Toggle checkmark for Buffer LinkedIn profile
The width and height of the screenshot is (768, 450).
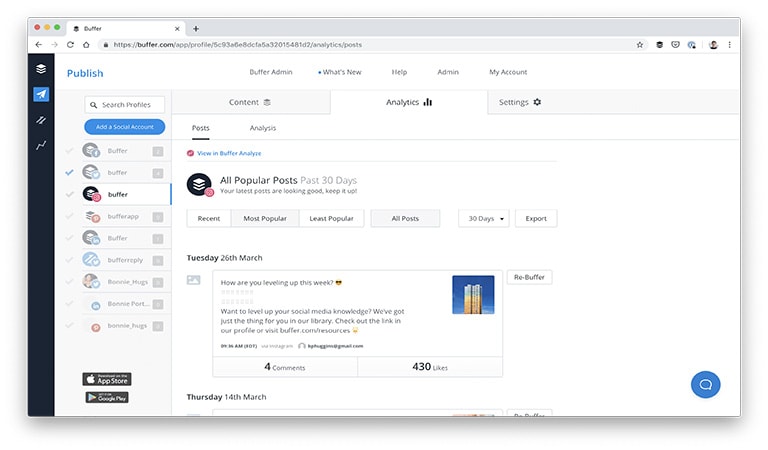70,238
